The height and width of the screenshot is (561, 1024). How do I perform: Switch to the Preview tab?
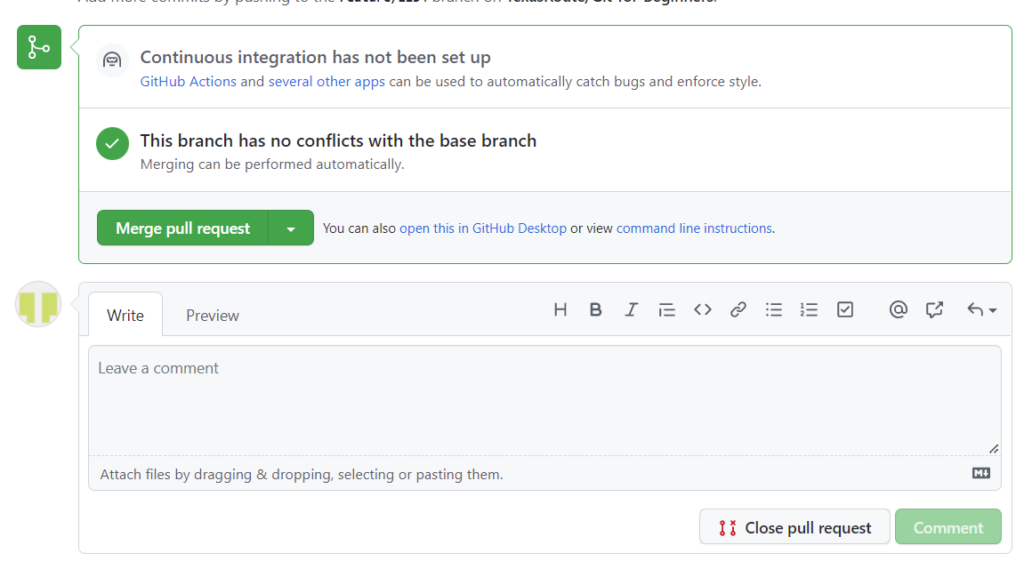click(x=212, y=315)
